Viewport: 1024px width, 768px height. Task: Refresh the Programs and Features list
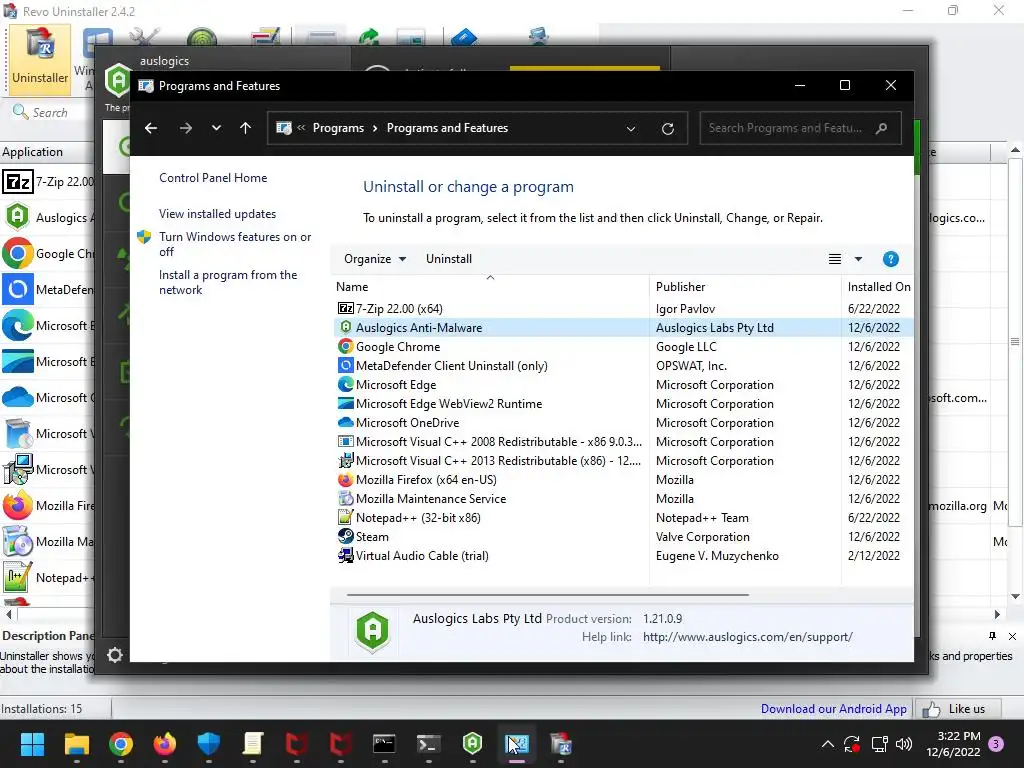[x=667, y=129]
